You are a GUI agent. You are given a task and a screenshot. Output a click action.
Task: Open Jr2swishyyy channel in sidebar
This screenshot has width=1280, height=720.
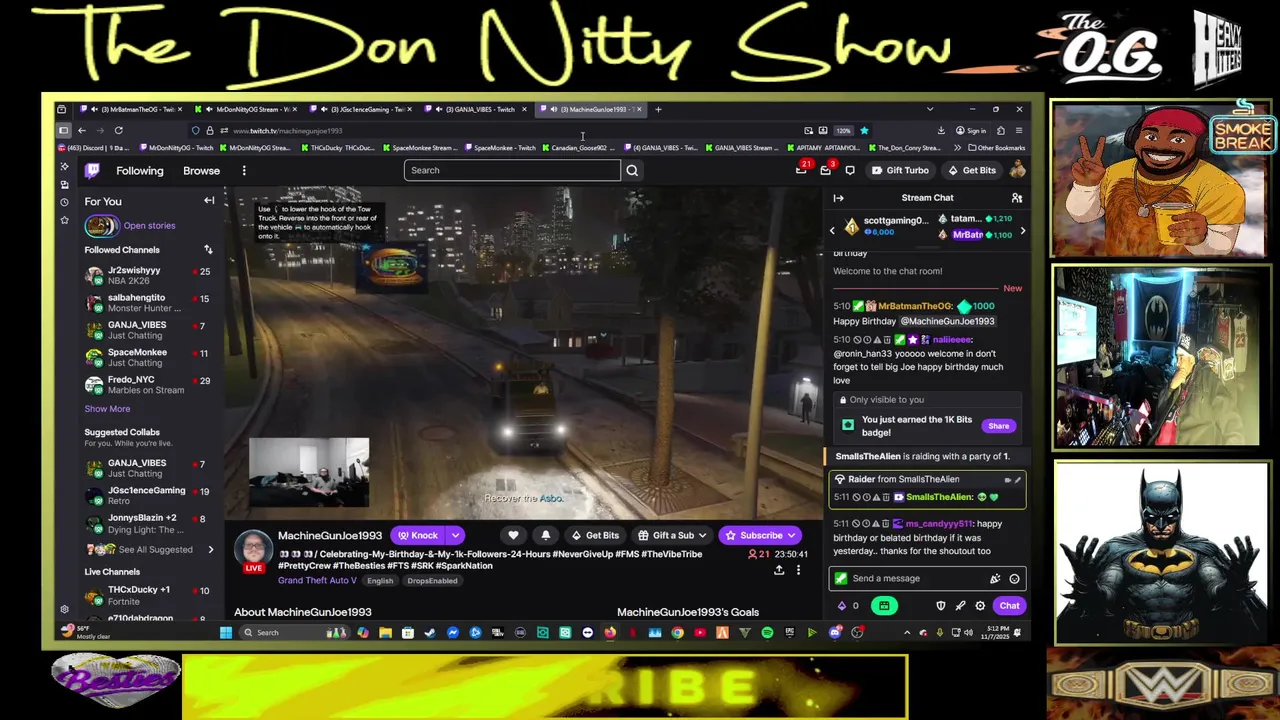148,275
